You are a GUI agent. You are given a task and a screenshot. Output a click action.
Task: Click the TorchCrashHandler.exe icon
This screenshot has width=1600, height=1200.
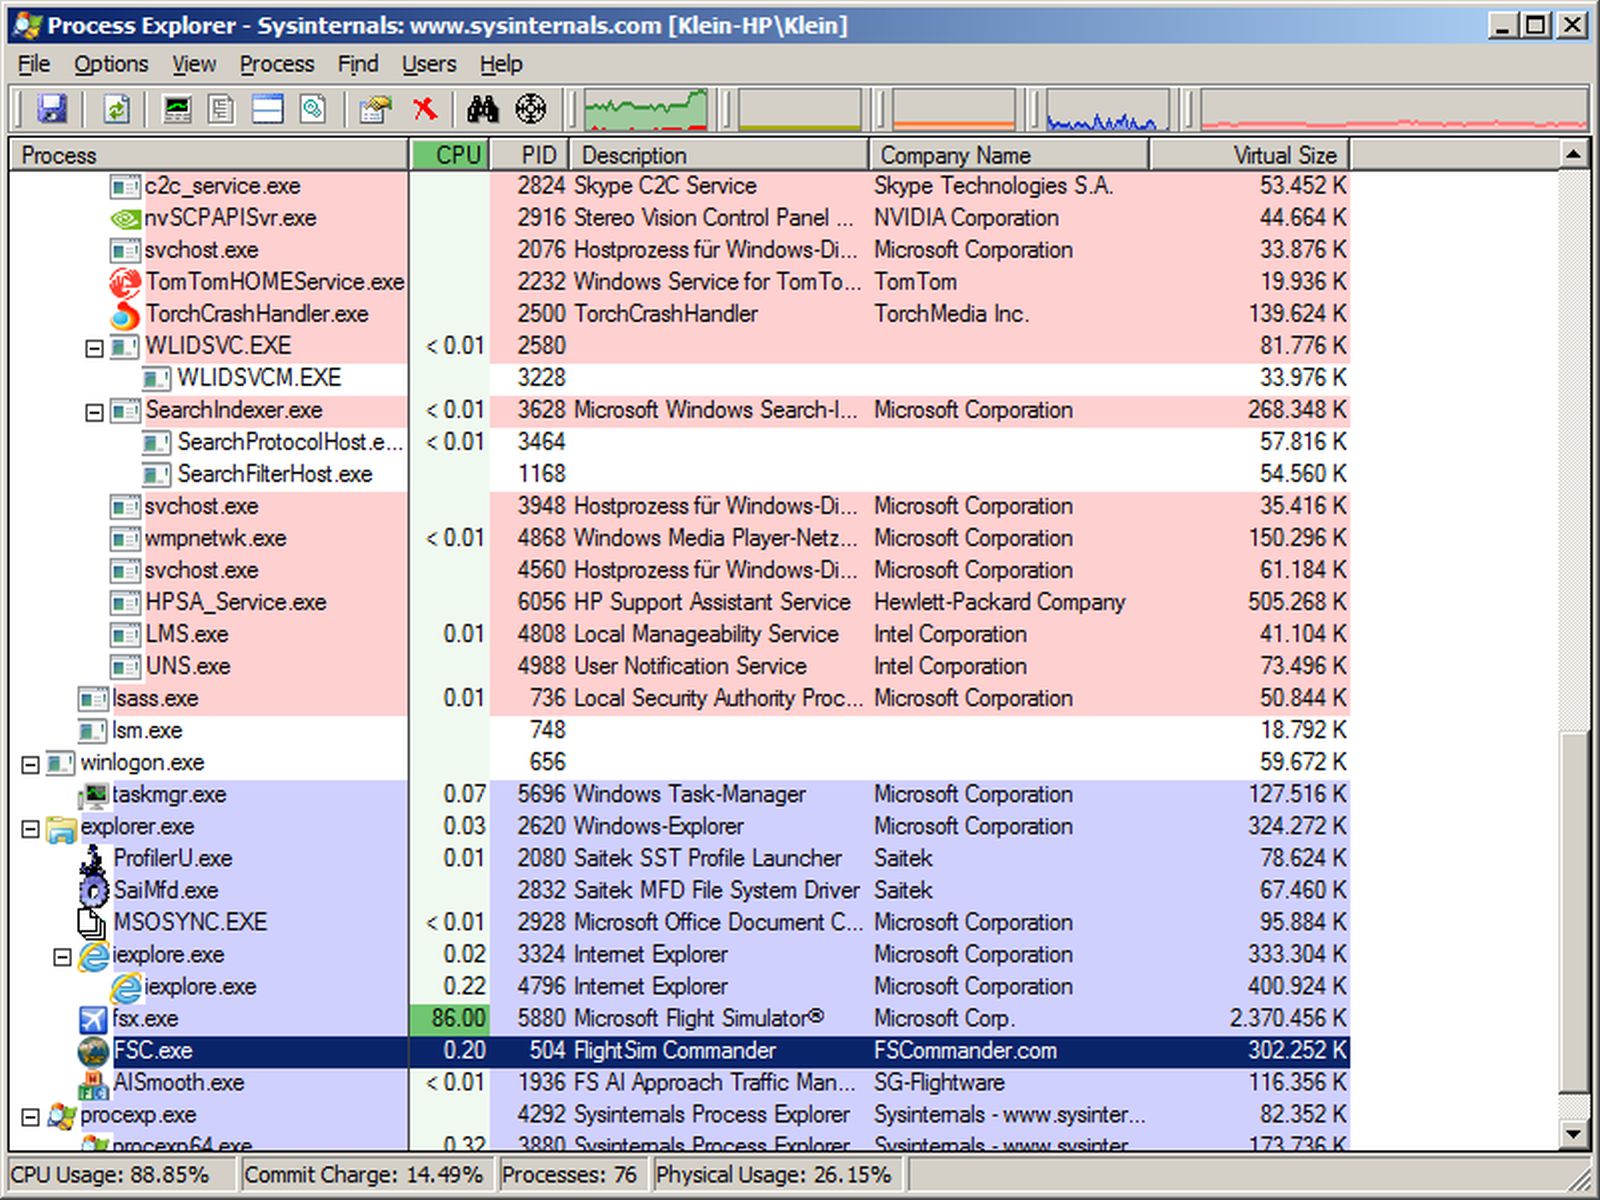click(125, 315)
